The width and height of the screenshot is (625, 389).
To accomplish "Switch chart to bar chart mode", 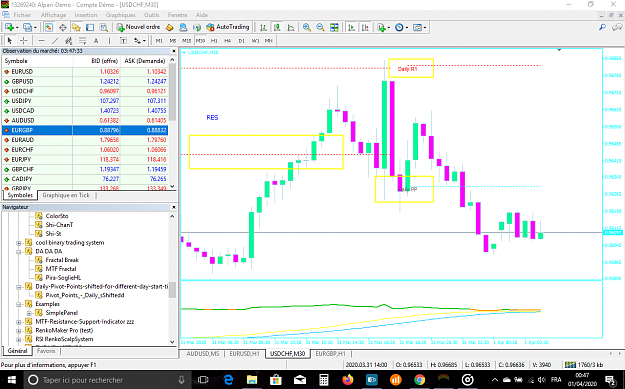I will click(263, 27).
